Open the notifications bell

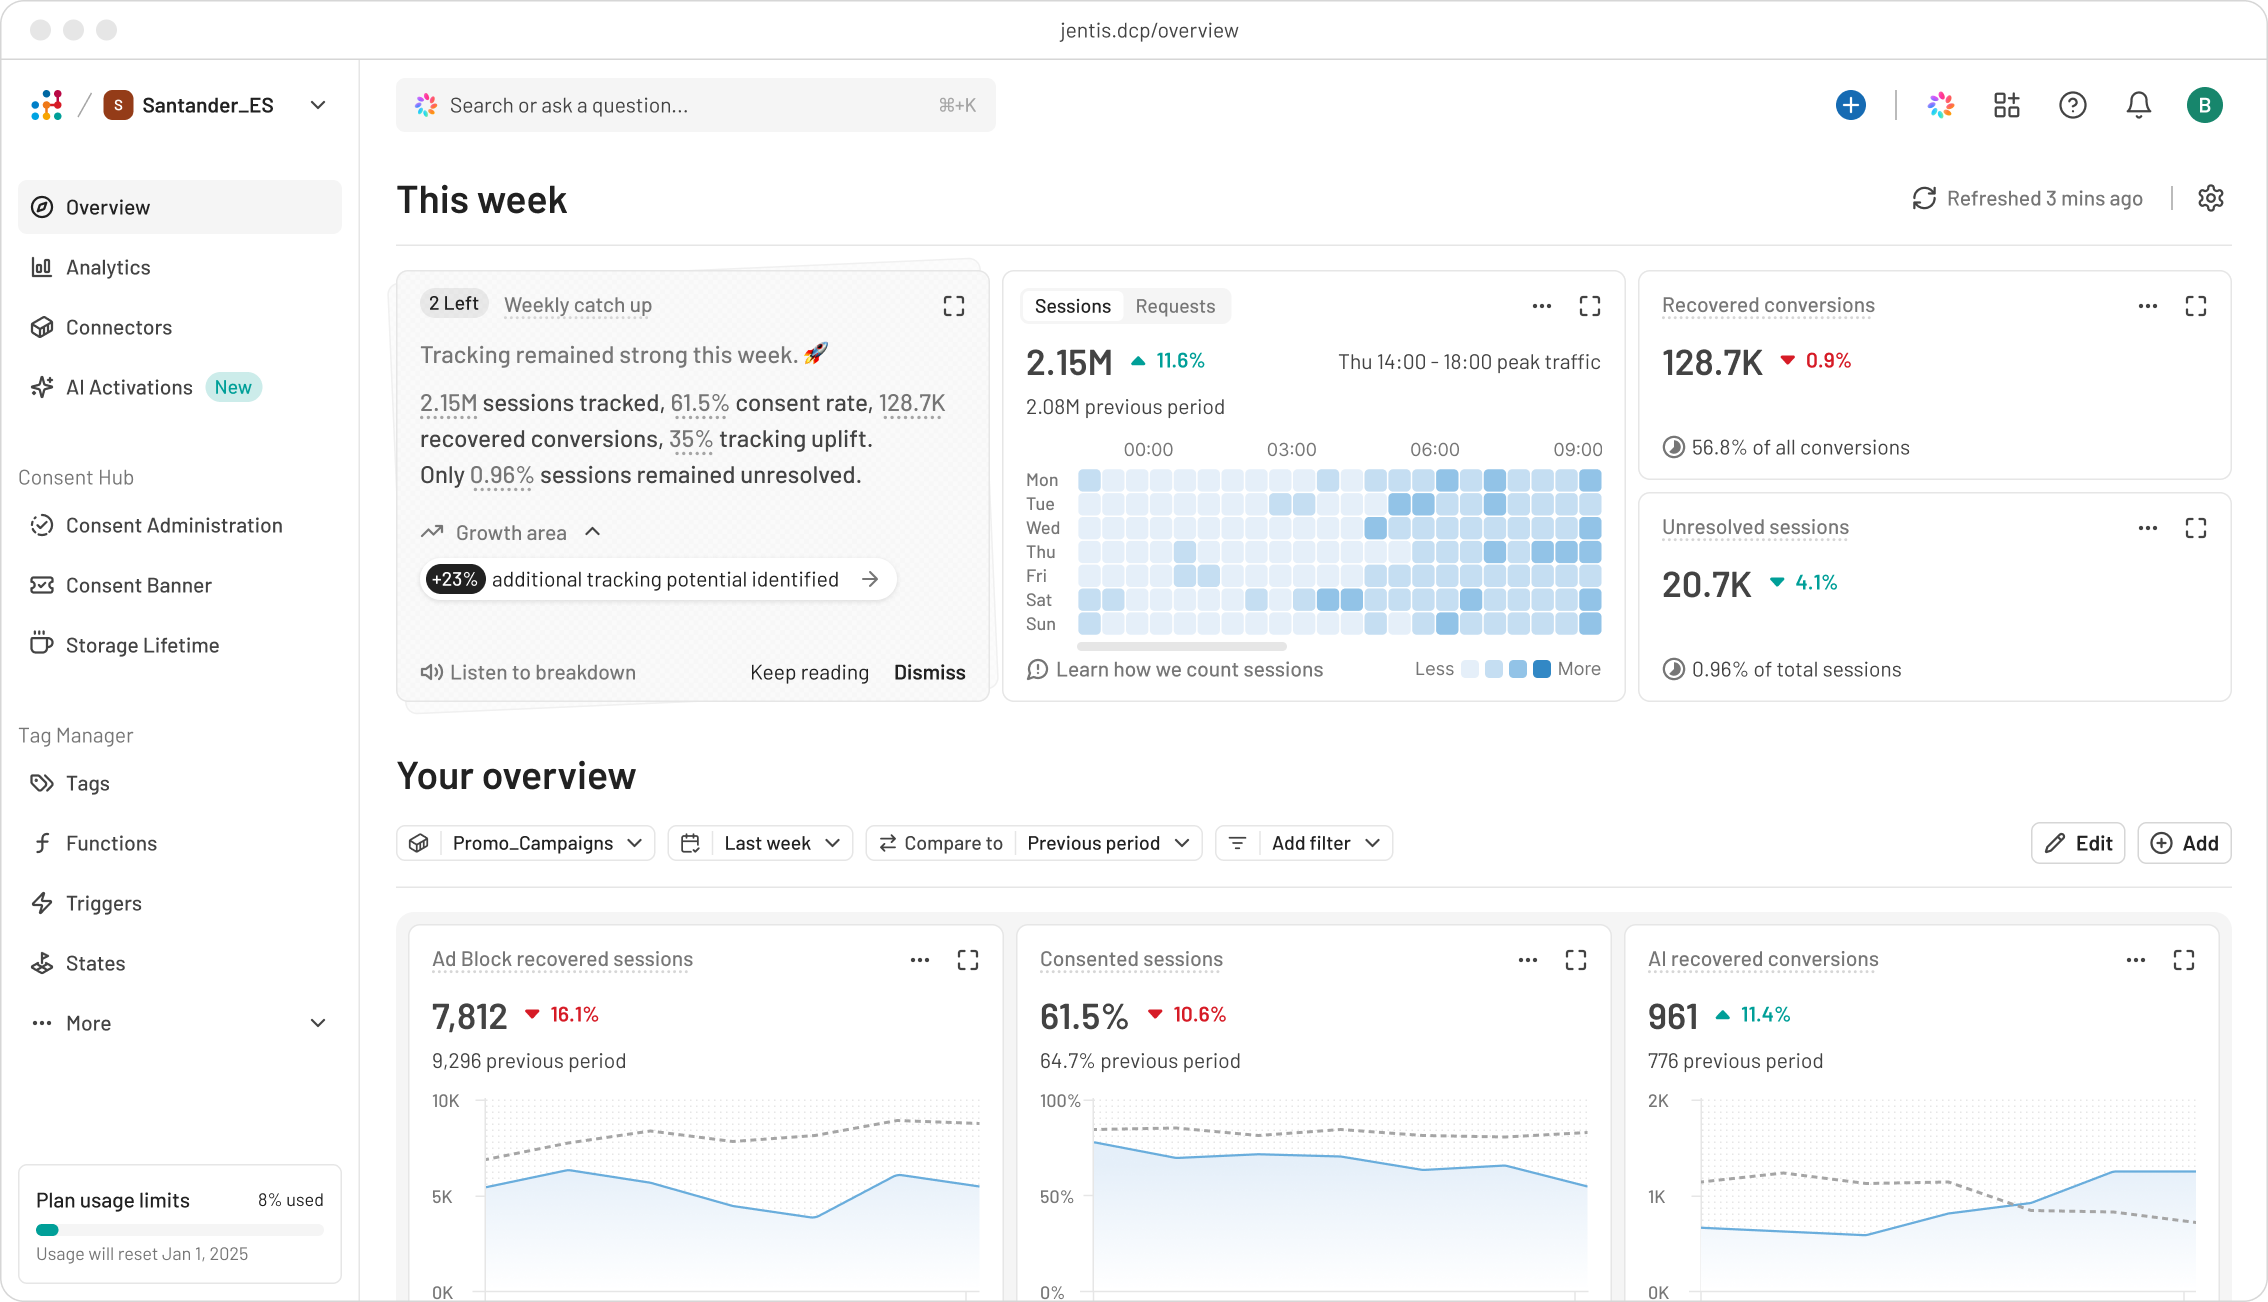[2139, 105]
